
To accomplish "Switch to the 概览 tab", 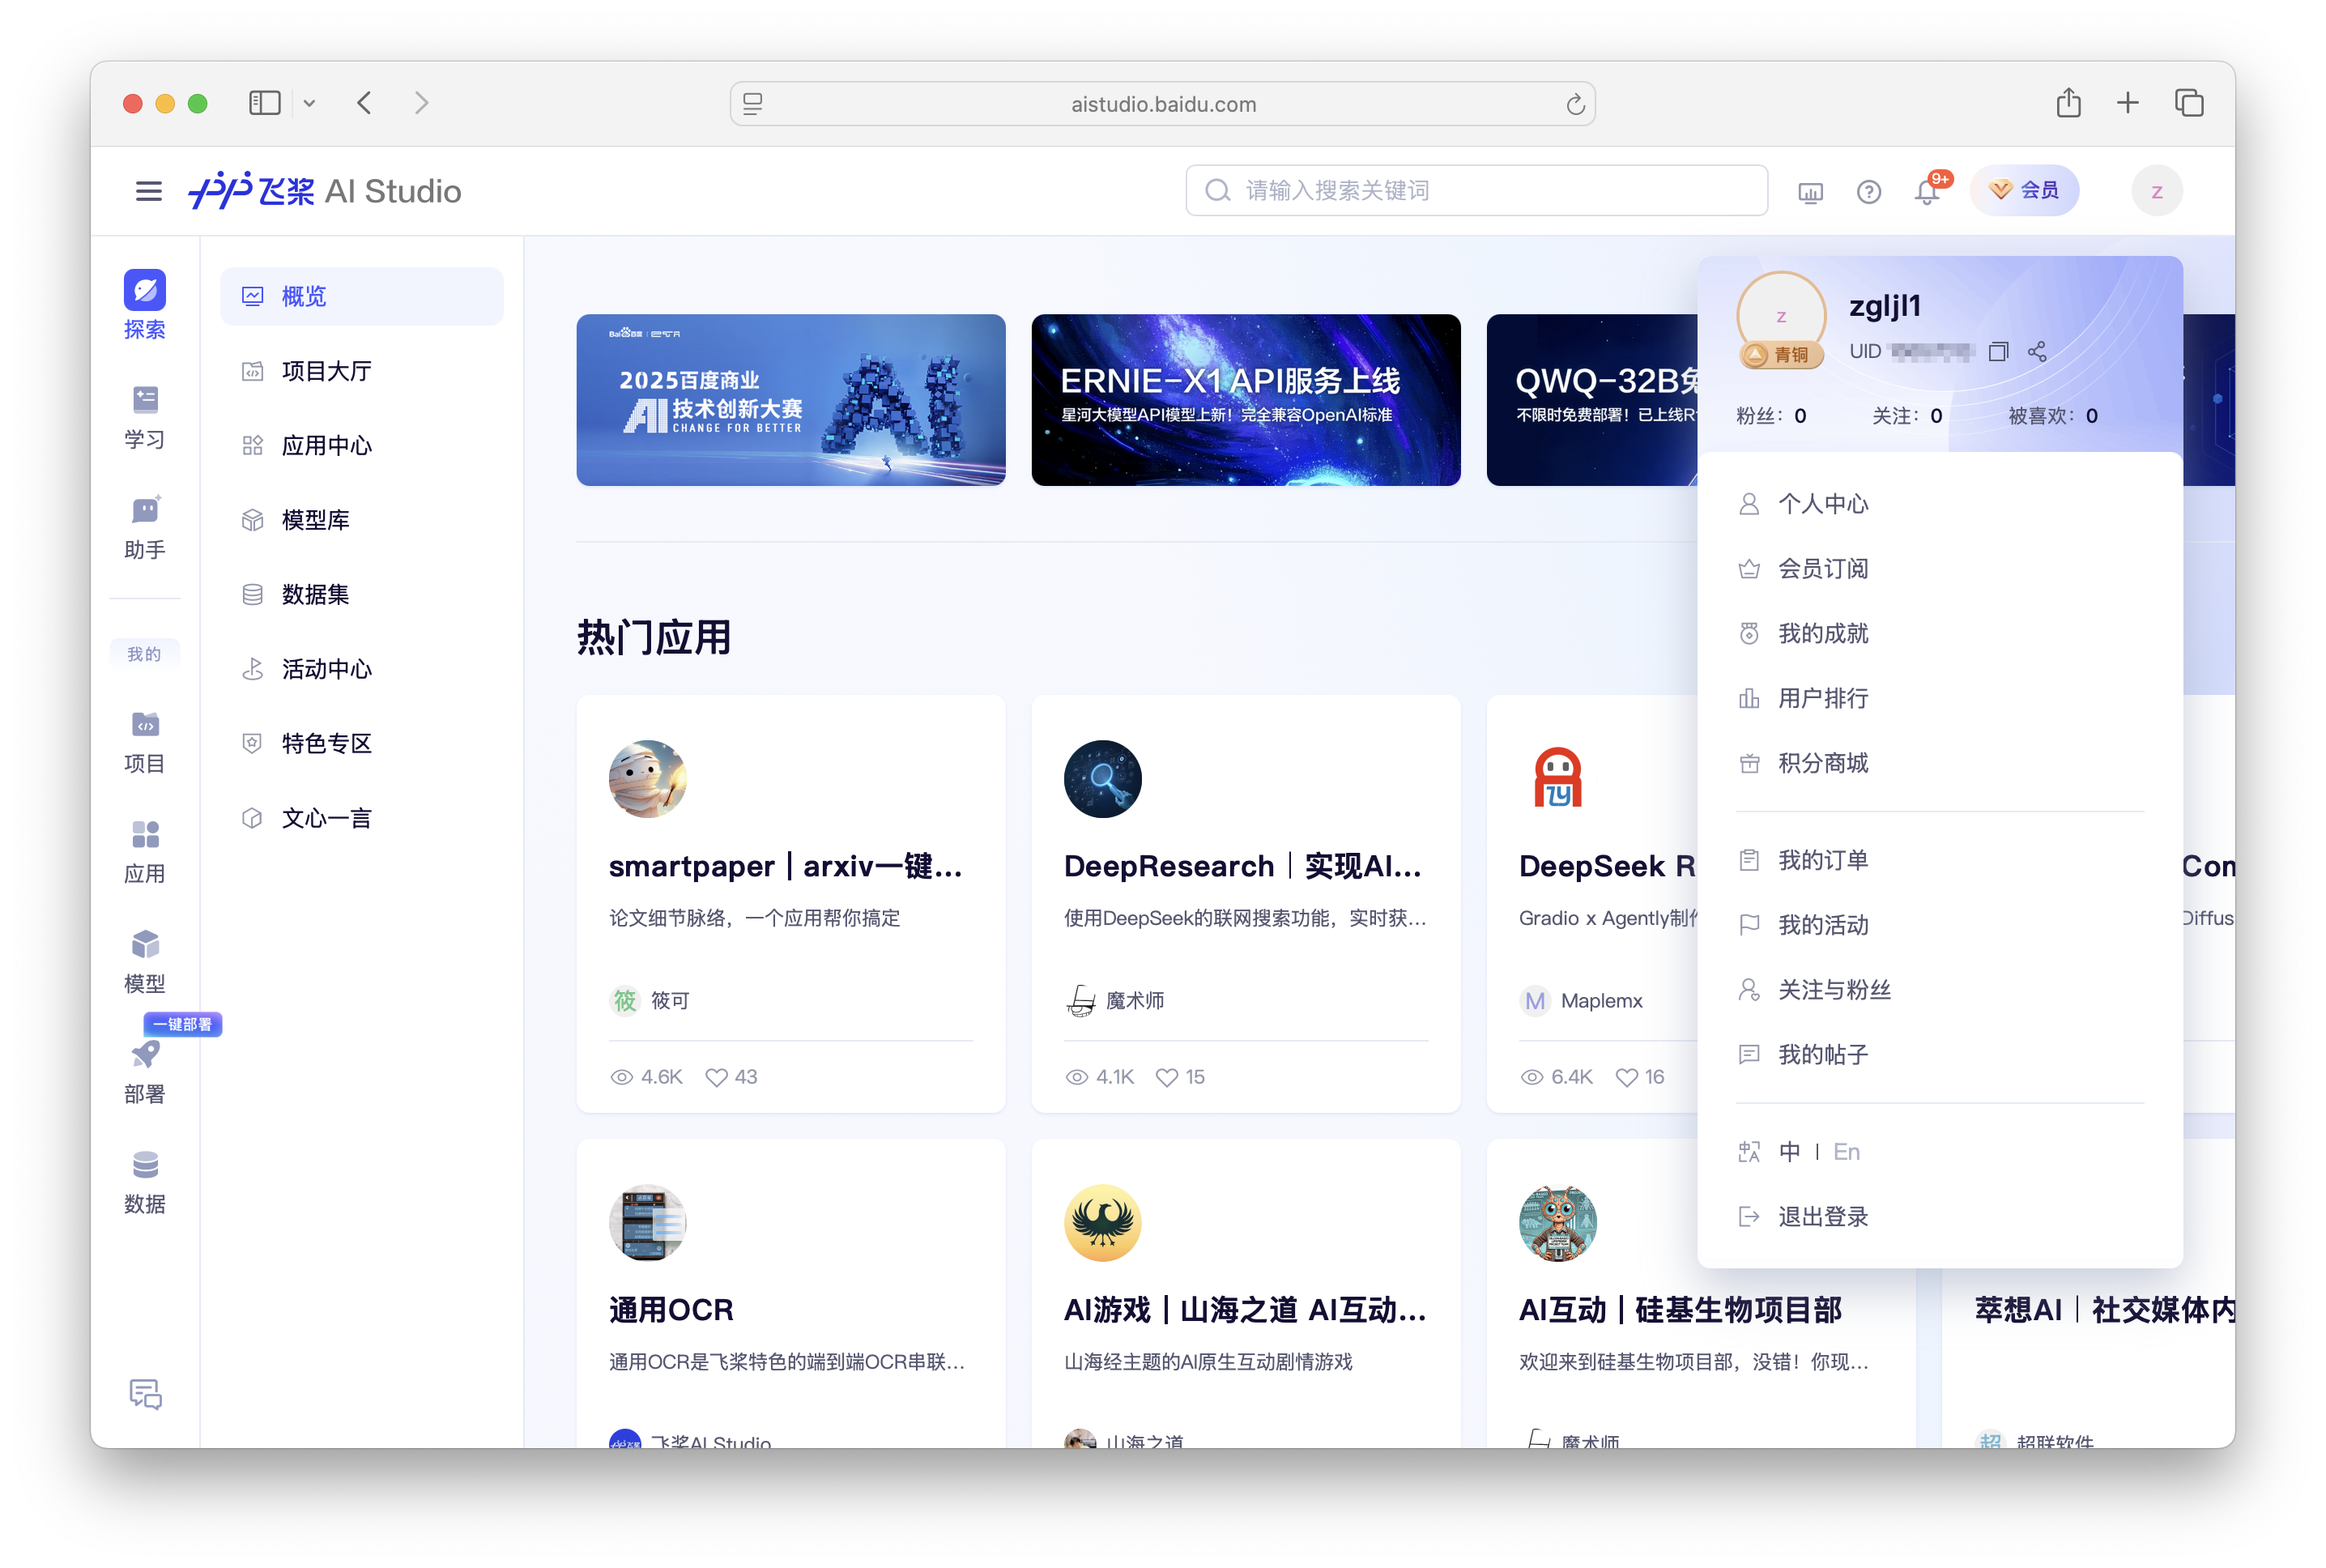I will point(305,296).
